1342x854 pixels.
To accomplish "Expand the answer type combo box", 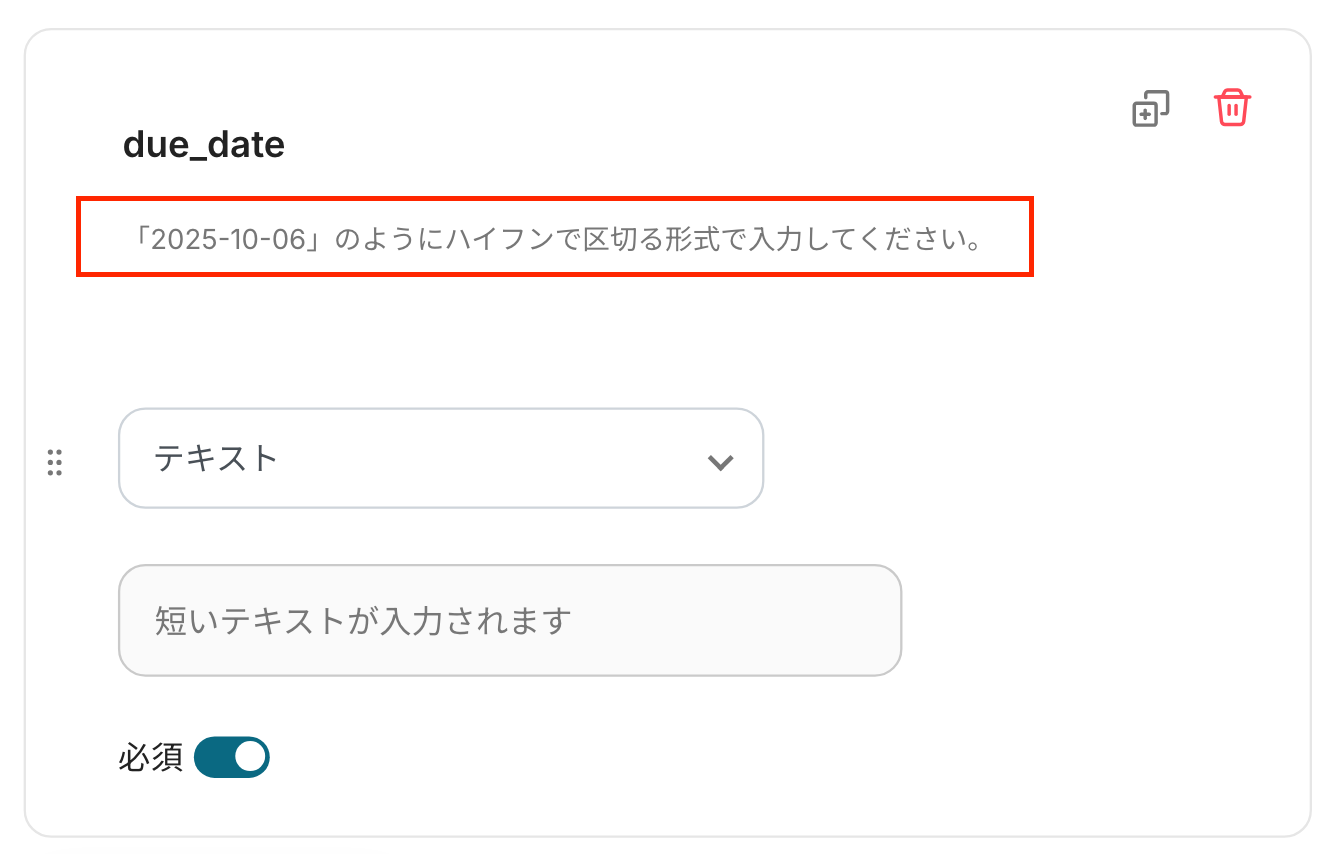I will [440, 458].
